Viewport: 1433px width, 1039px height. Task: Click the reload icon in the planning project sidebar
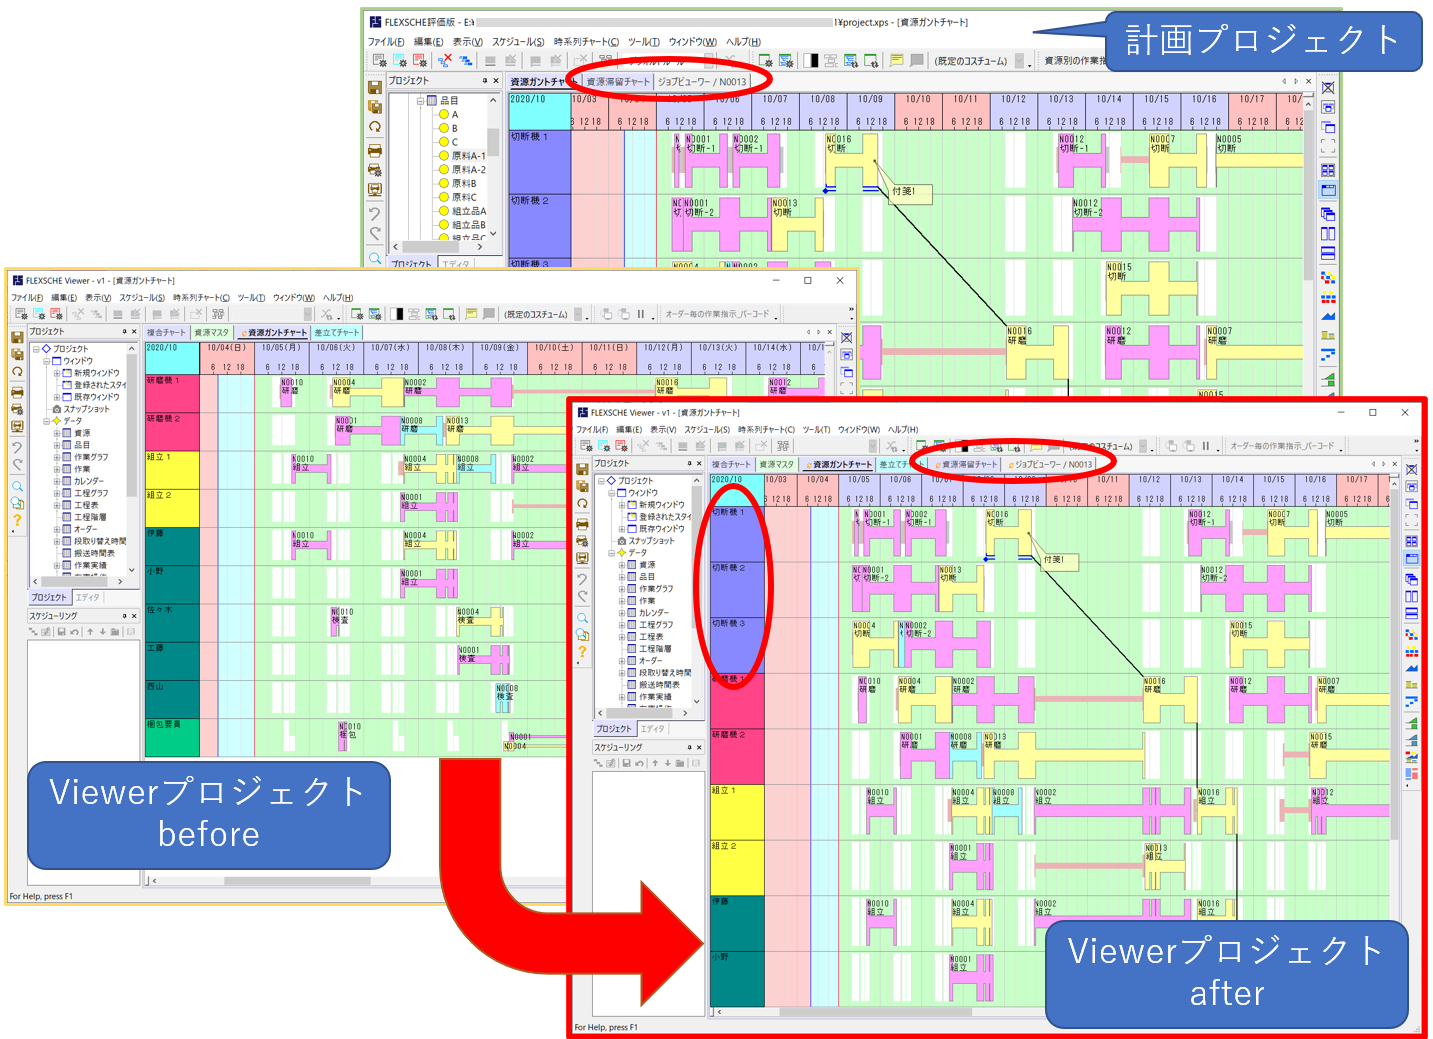coord(375,127)
